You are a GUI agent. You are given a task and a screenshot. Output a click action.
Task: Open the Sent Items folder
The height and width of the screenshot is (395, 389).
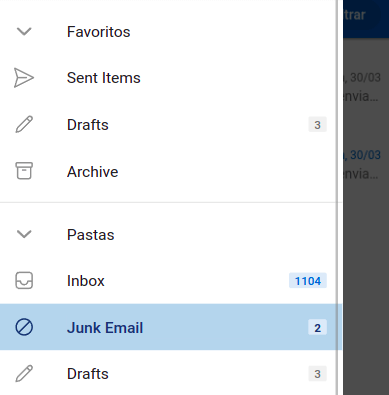169,78
